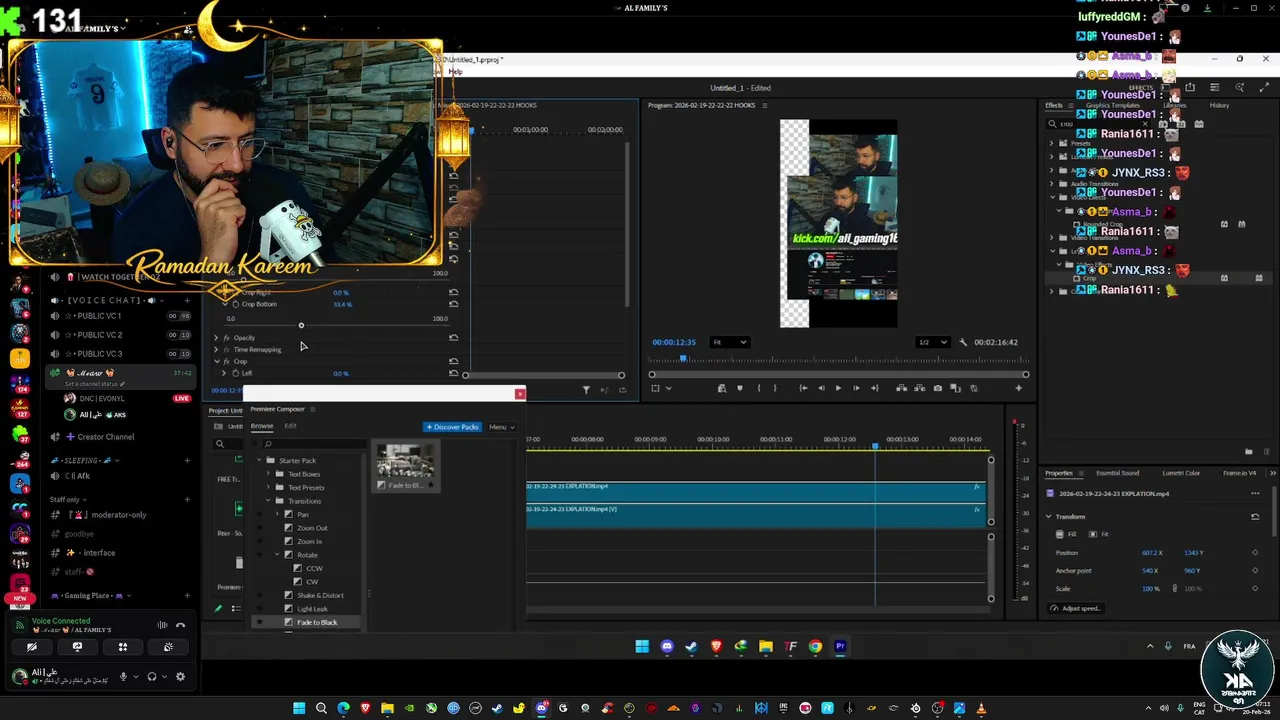Open Program monitor settings wrench
Image resolution: width=1280 pixels, height=720 pixels.
(962, 342)
